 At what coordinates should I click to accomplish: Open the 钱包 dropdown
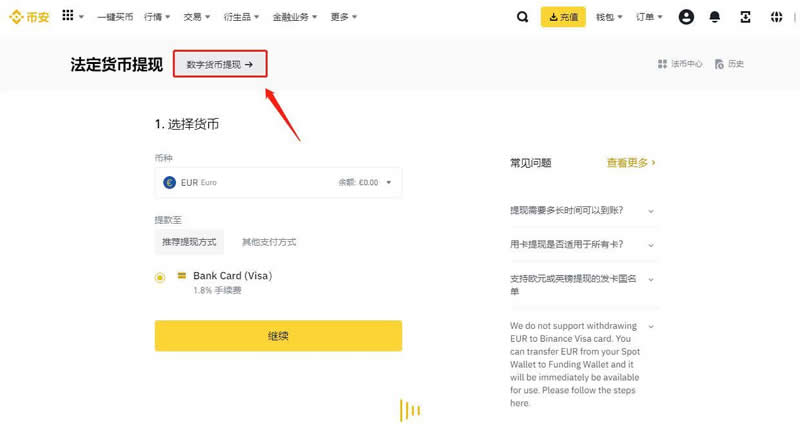click(609, 17)
